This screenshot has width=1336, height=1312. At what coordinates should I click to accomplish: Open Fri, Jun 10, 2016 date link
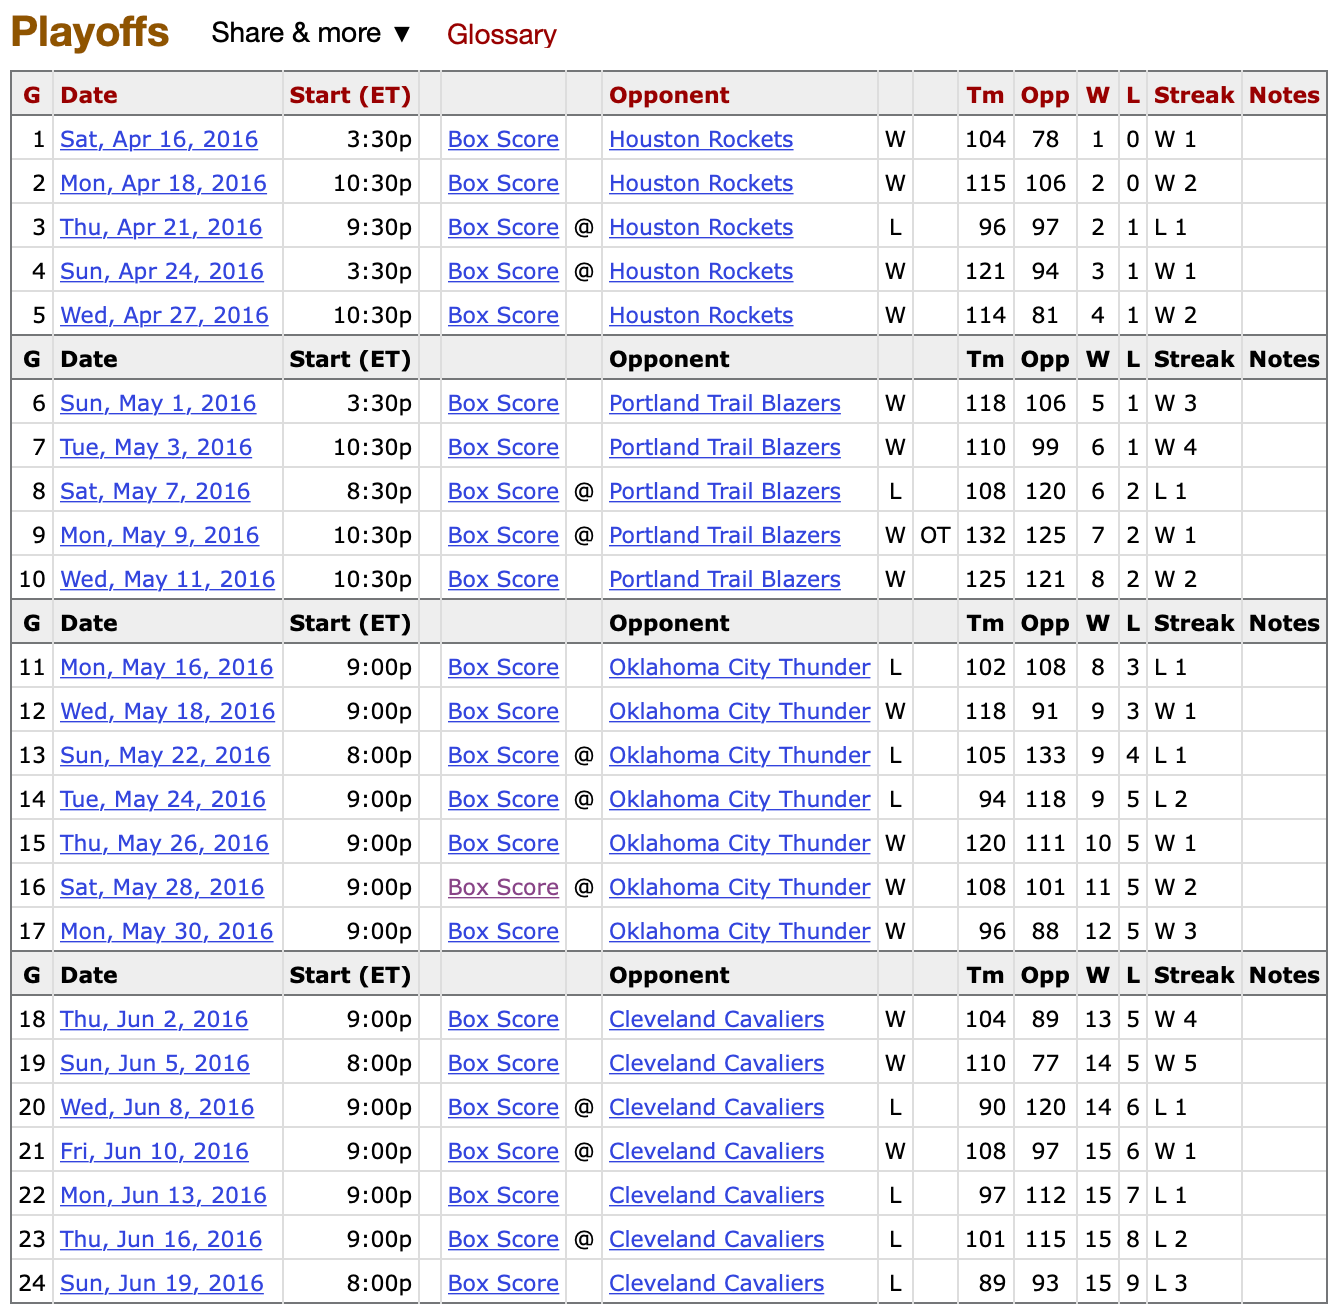[154, 1151]
